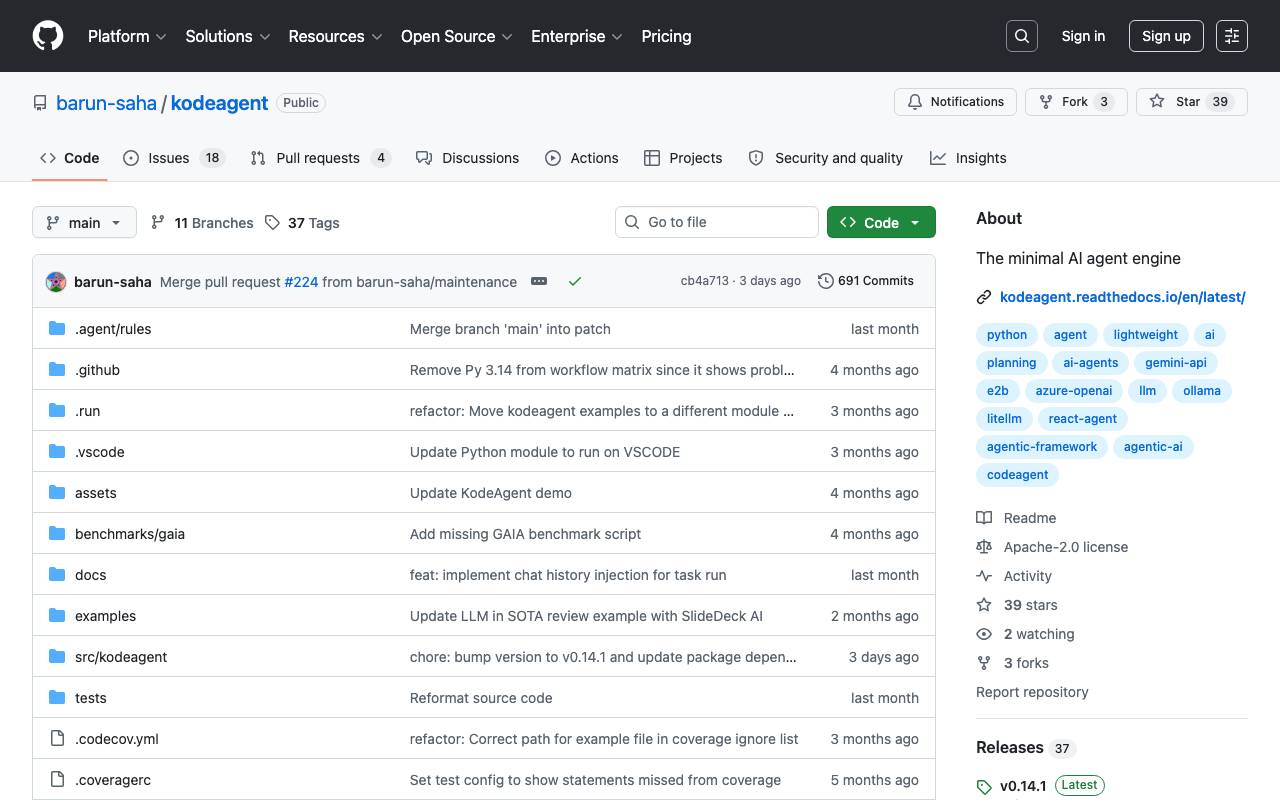
Task: Click the .agent/rules folder icon
Action: (57, 329)
